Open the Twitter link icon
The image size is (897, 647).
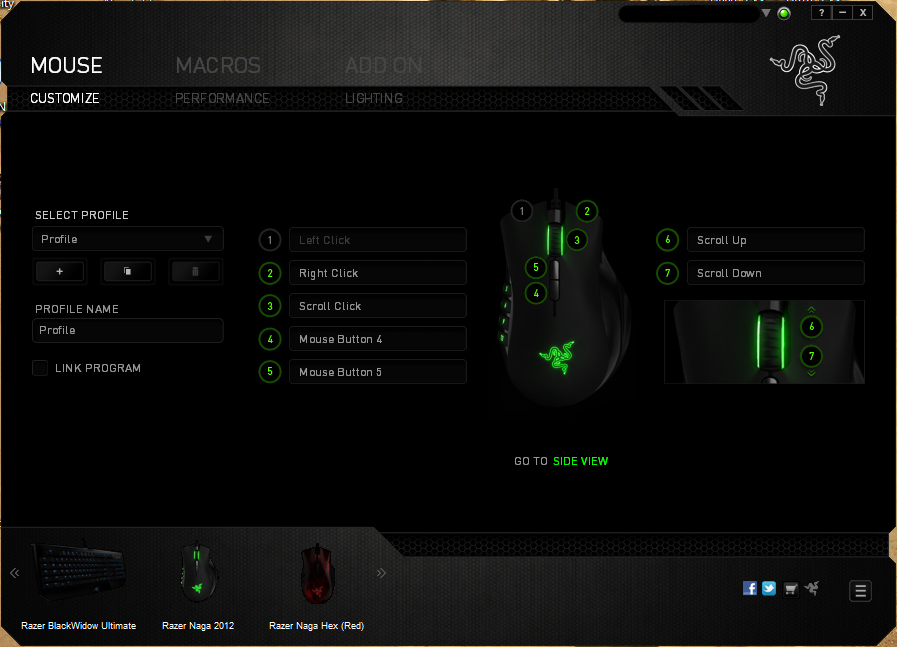[769, 588]
